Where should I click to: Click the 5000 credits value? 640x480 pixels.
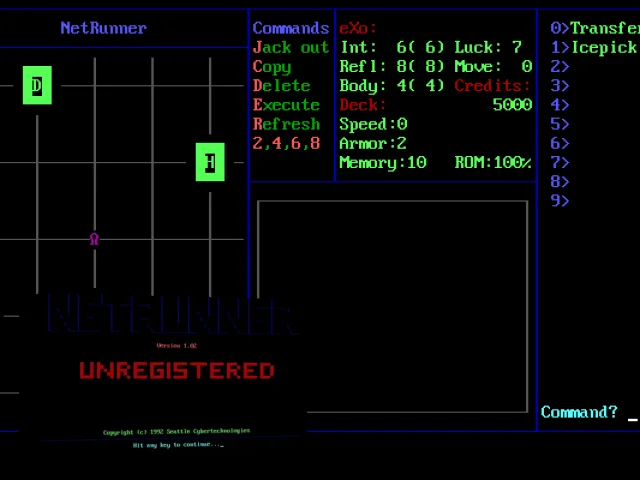click(512, 105)
